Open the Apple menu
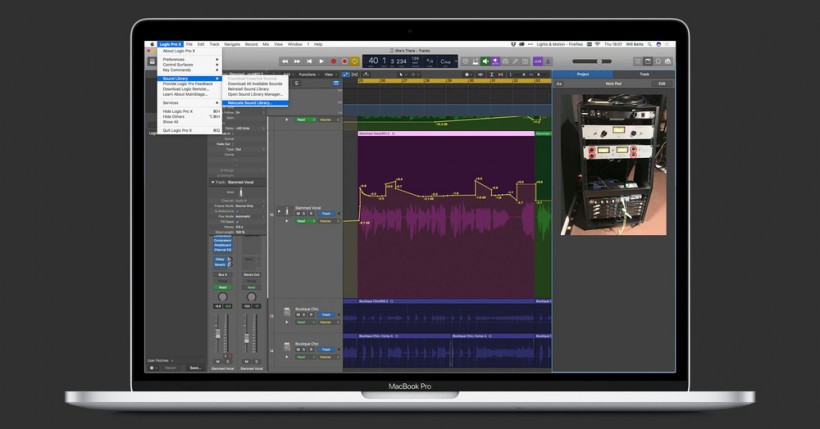The width and height of the screenshot is (820, 429). coord(152,44)
